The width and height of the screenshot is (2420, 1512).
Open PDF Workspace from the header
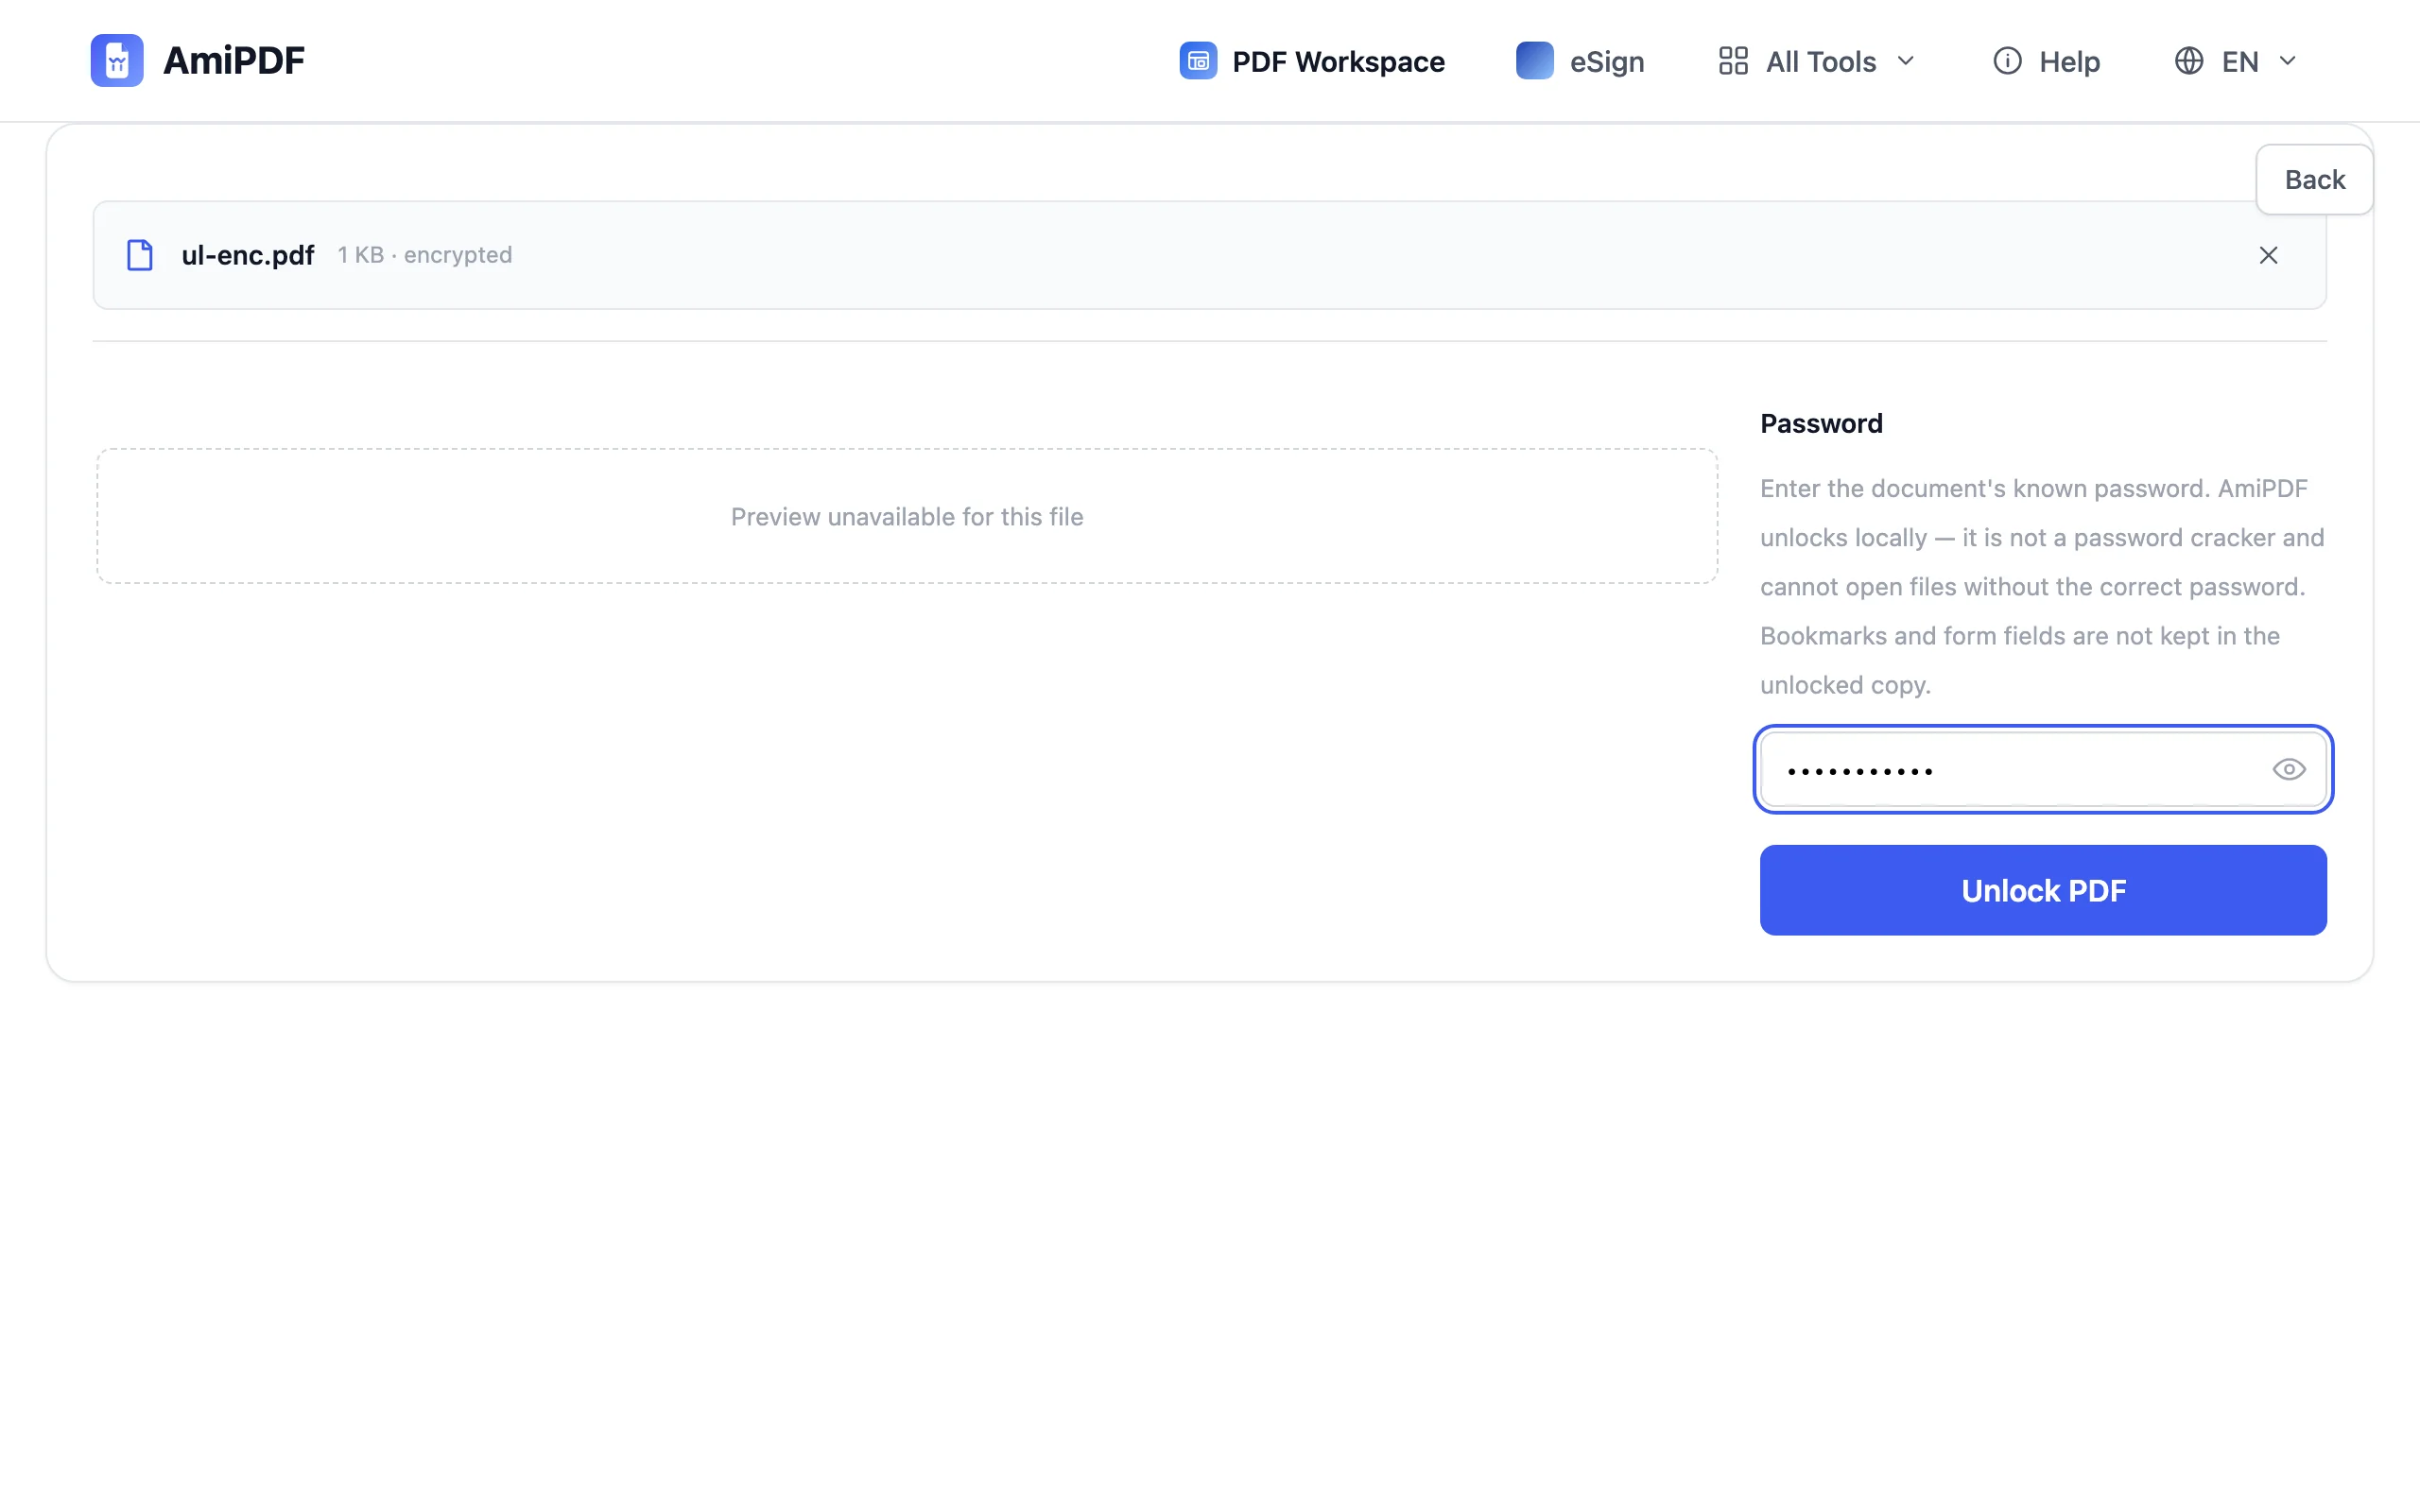click(1312, 61)
